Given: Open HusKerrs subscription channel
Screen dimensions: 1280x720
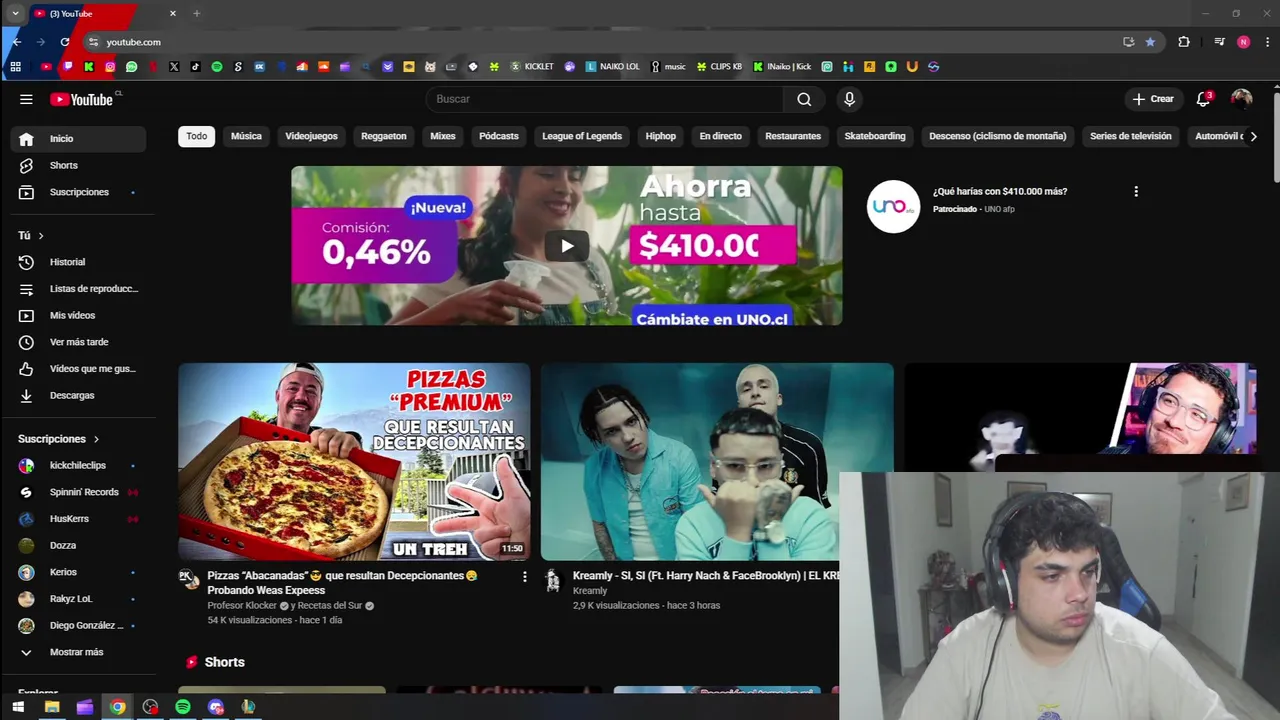Looking at the screenshot, I should coord(78,519).
